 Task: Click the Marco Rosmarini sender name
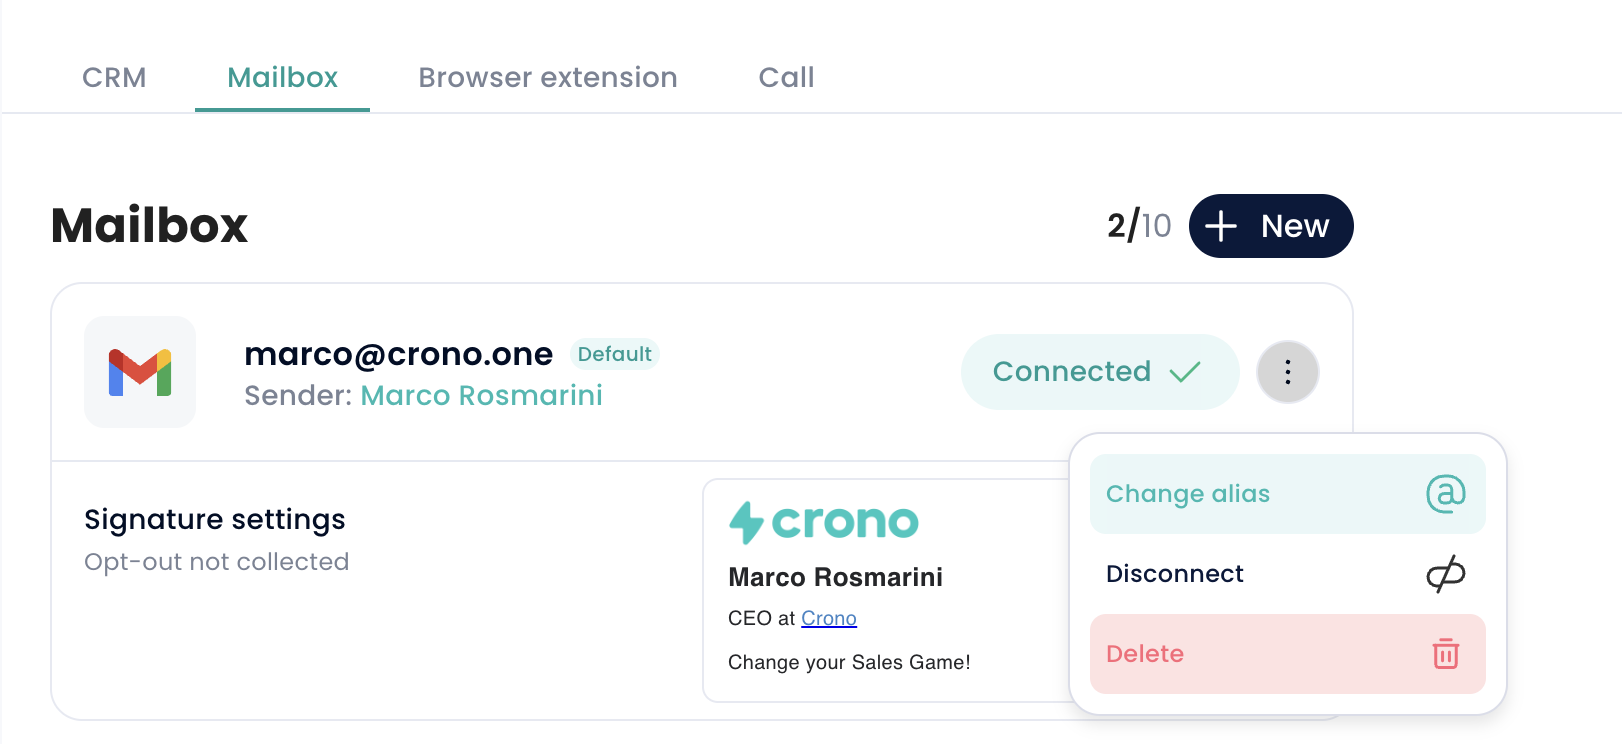click(481, 396)
